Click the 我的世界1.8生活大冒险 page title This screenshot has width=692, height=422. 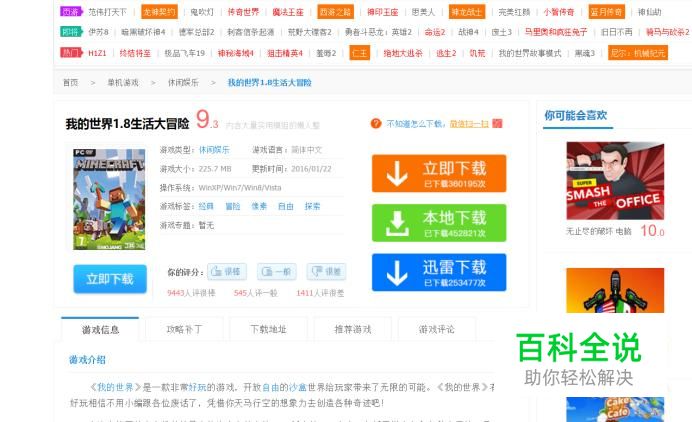coord(128,124)
